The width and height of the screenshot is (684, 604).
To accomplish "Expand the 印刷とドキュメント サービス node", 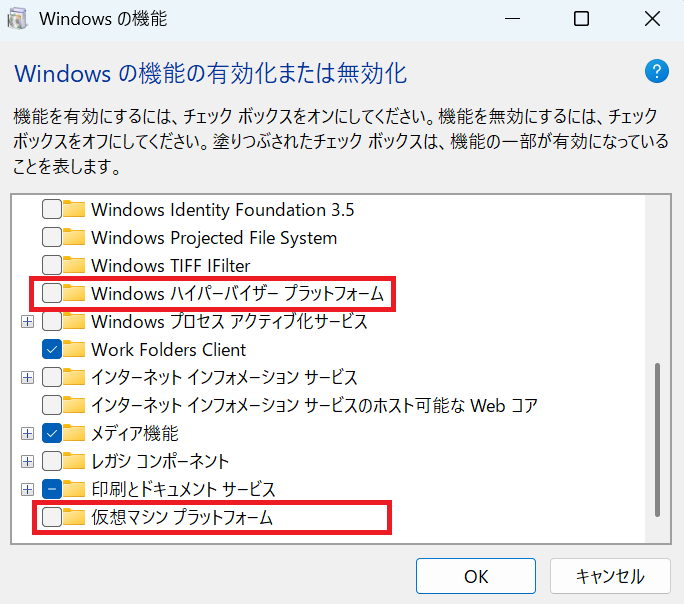I will coord(27,490).
